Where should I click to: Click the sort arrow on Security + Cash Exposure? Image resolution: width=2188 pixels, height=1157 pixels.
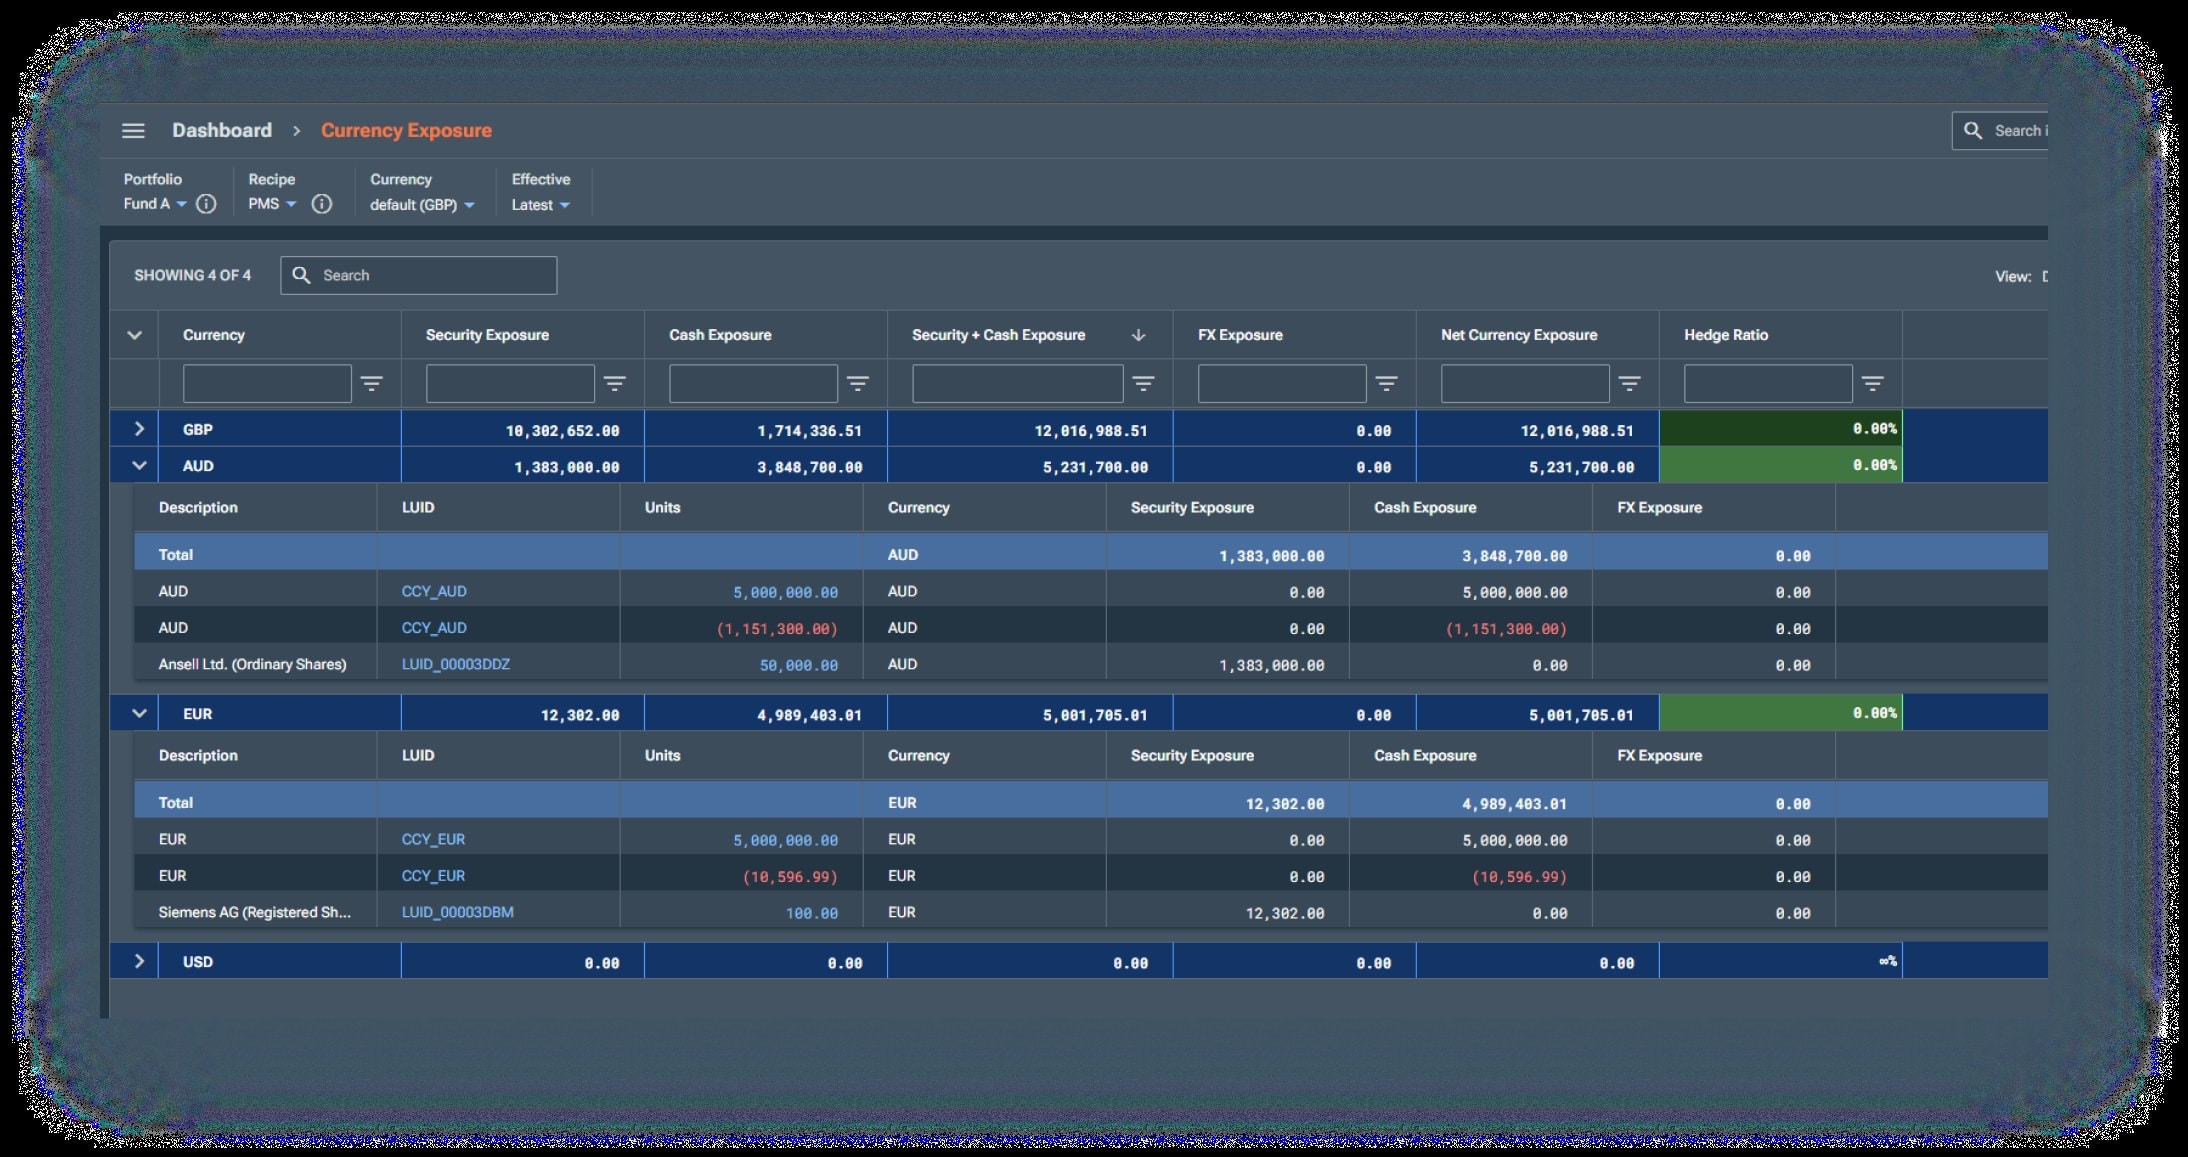point(1138,336)
